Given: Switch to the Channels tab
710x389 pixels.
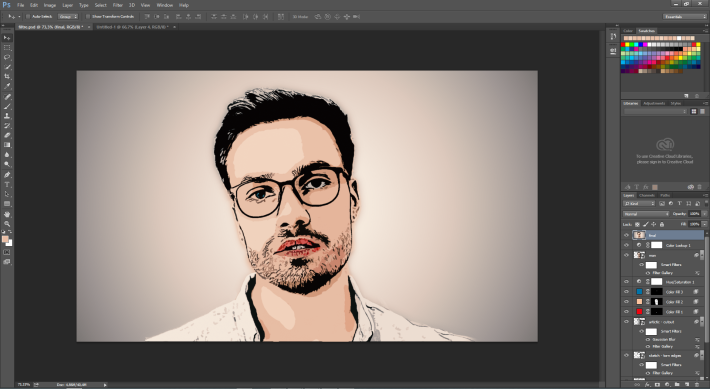Looking at the screenshot, I should pos(647,196).
